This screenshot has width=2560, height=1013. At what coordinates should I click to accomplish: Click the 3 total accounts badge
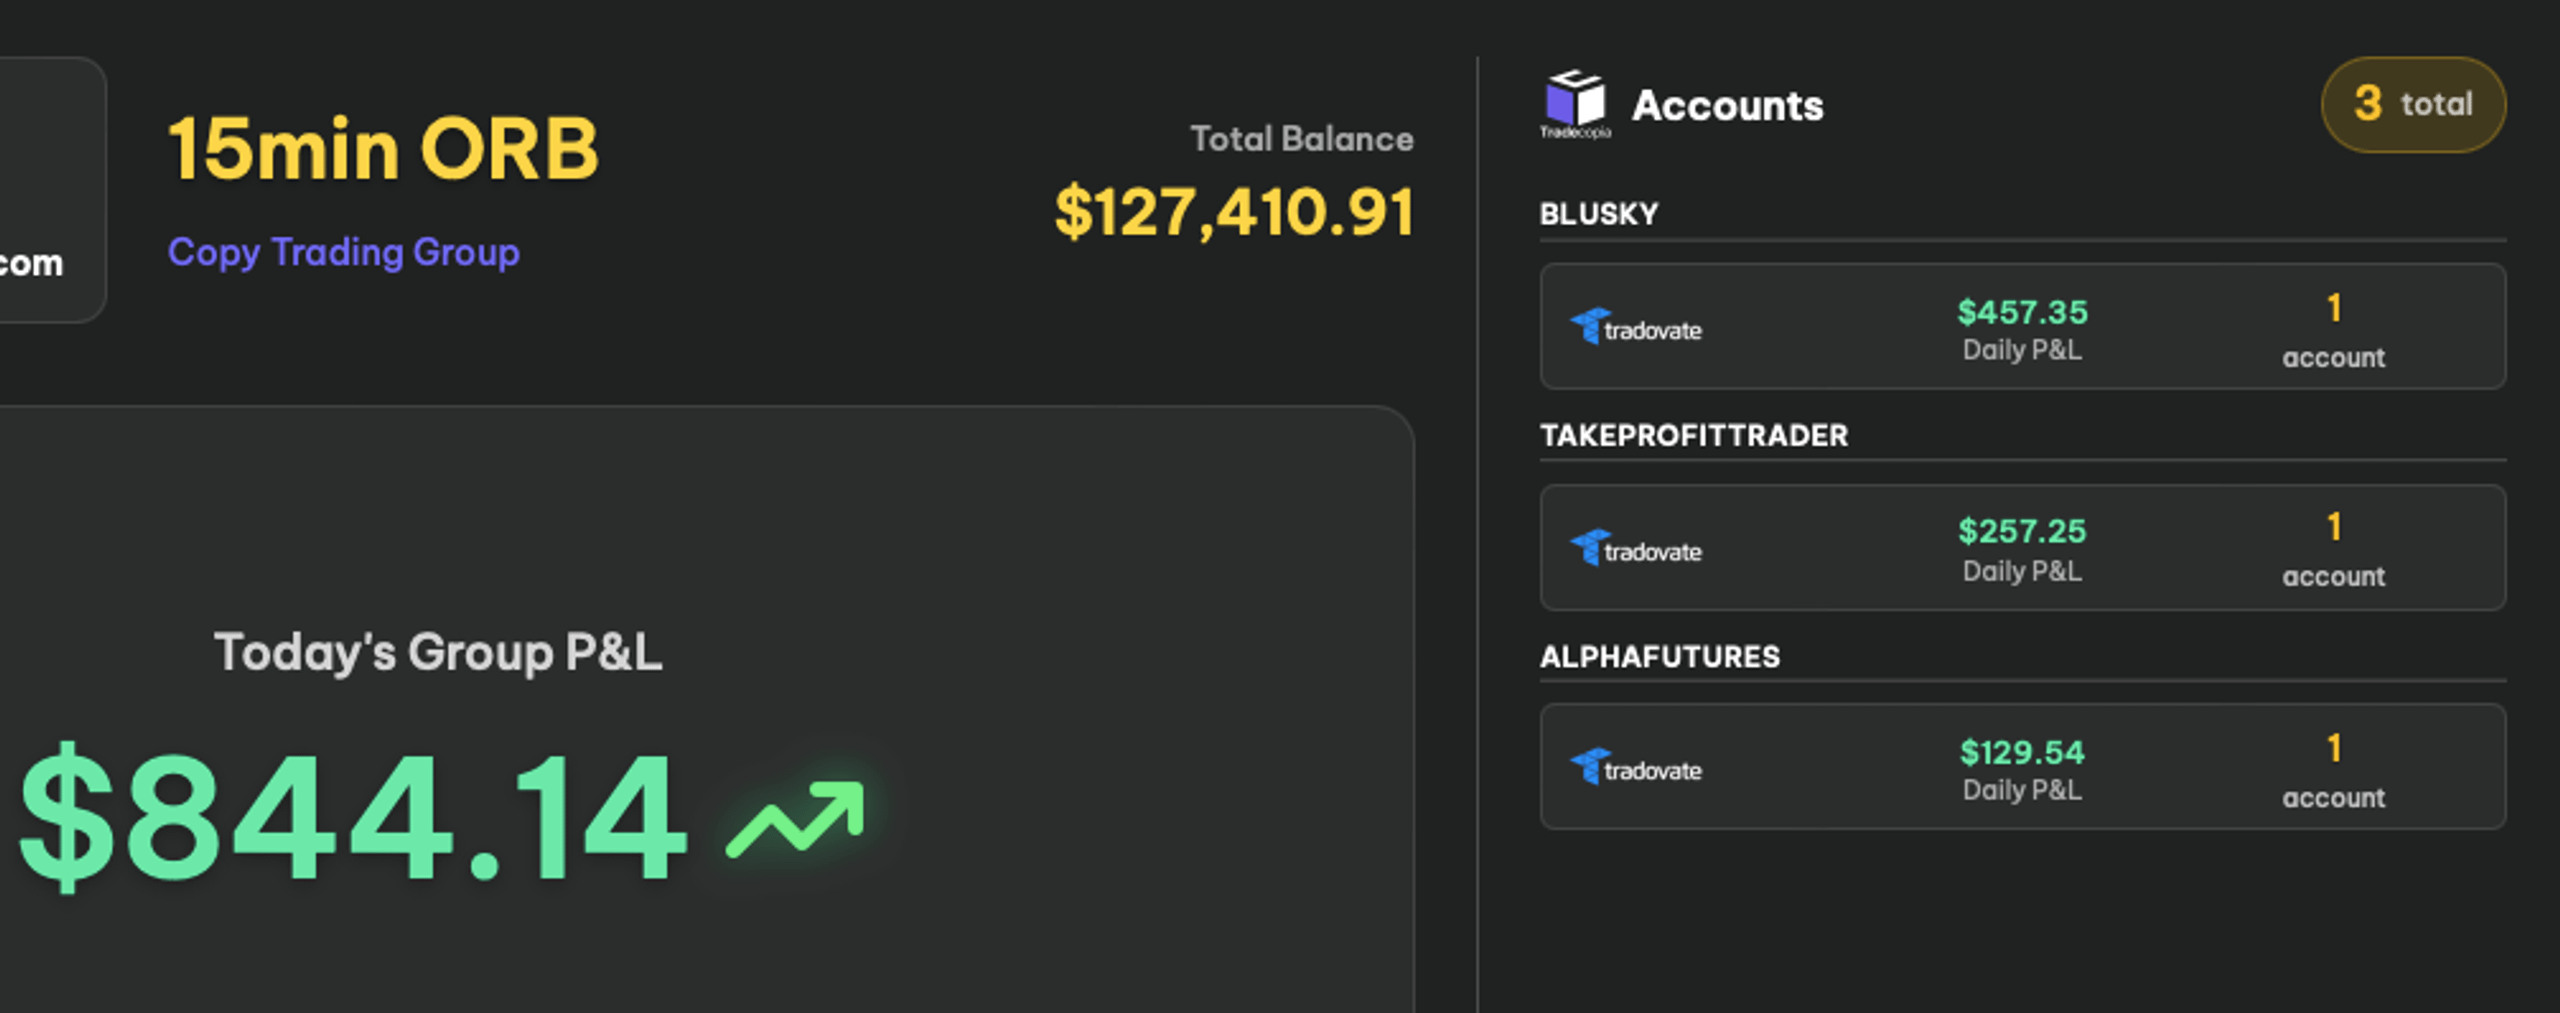[x=2413, y=104]
